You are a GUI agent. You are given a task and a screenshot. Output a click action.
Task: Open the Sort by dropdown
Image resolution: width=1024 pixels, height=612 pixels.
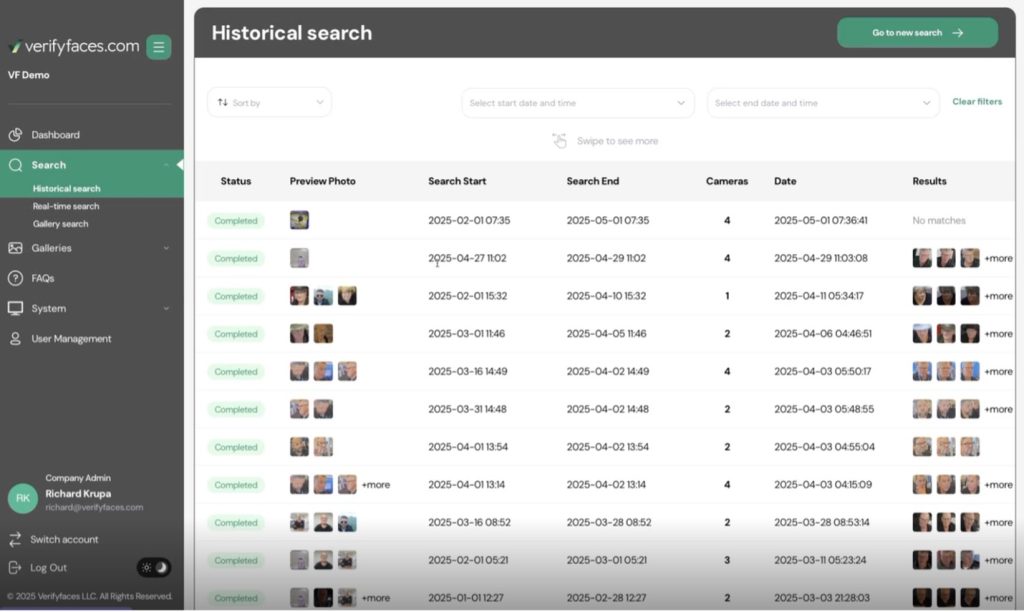tap(269, 103)
